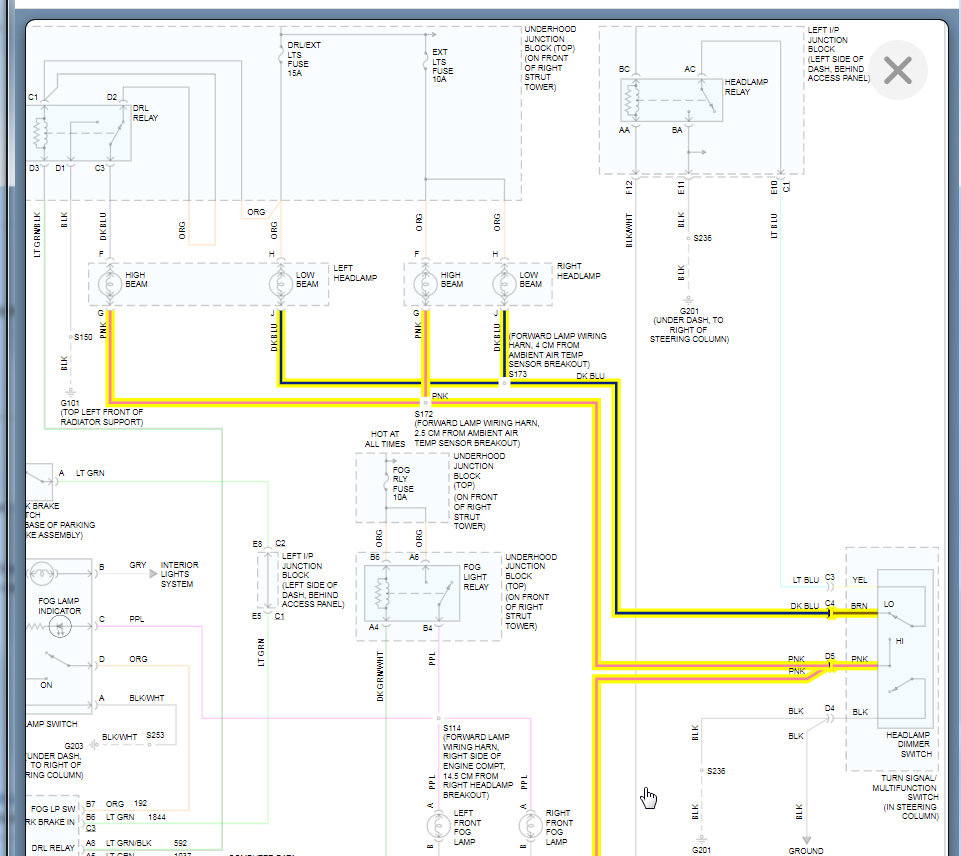Click the LEFT HEADLAMP label
Screen dimensions: 961x856
pos(355,273)
